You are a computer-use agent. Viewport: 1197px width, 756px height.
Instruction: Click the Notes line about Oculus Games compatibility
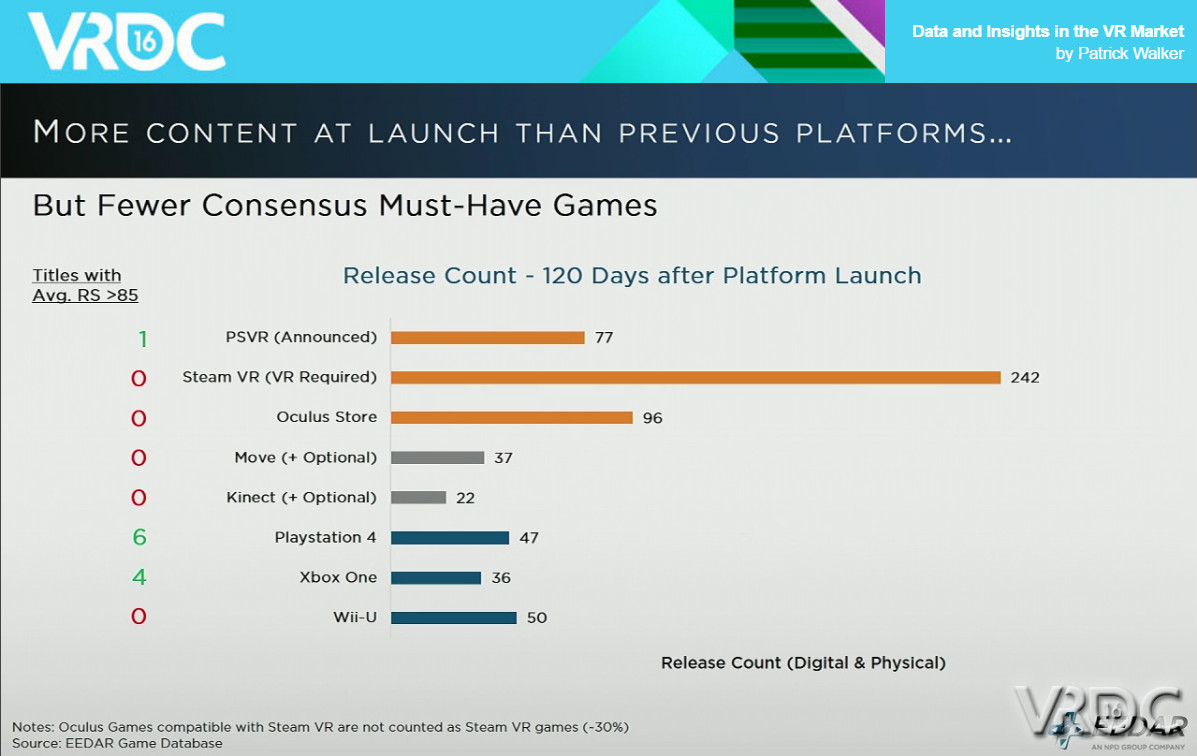320,727
